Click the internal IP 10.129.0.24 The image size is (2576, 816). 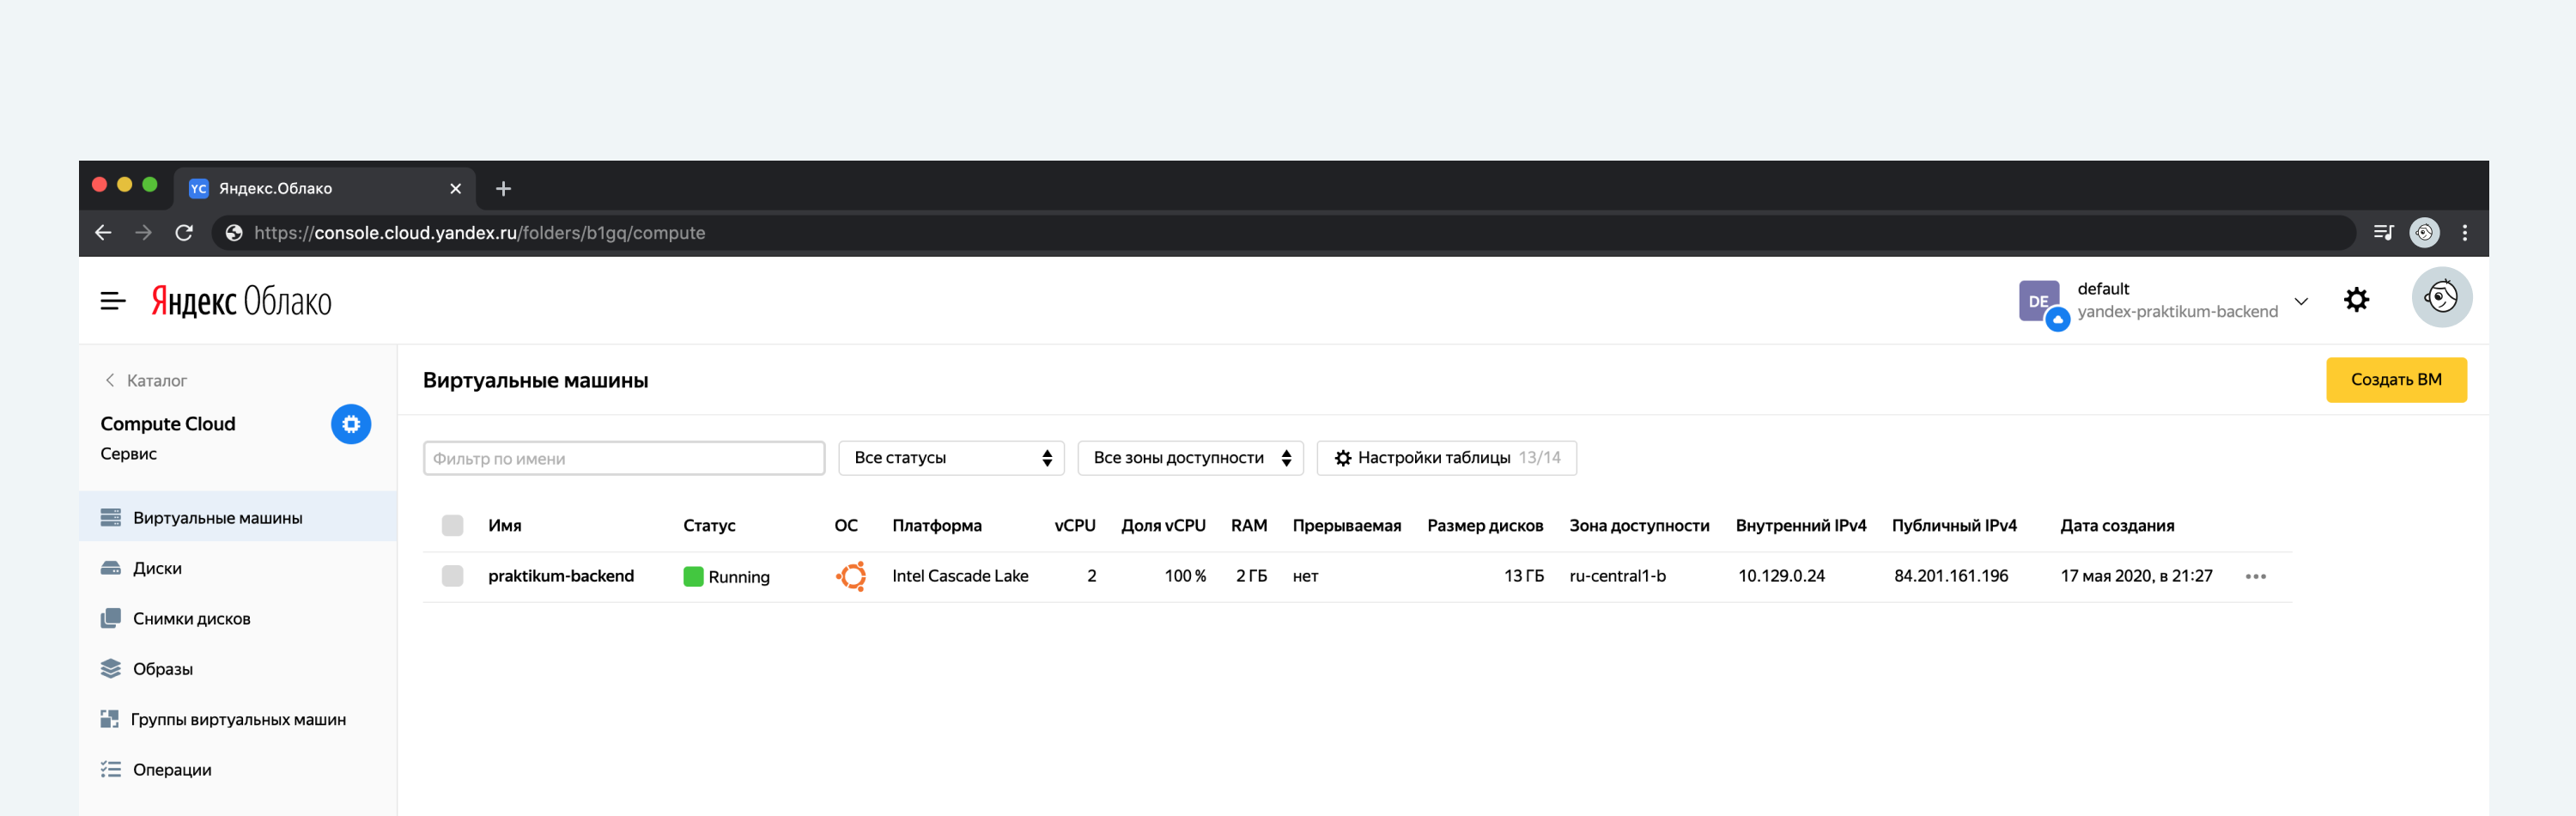(1781, 576)
